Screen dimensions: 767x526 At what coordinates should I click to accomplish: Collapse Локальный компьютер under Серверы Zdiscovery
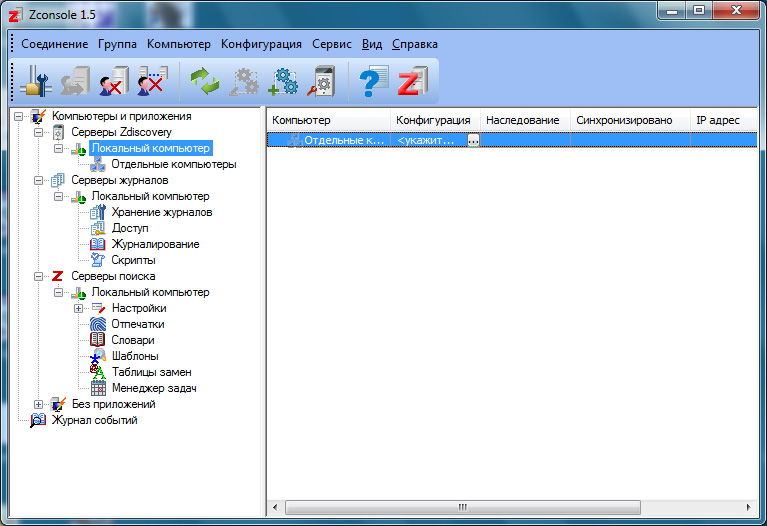click(59, 148)
